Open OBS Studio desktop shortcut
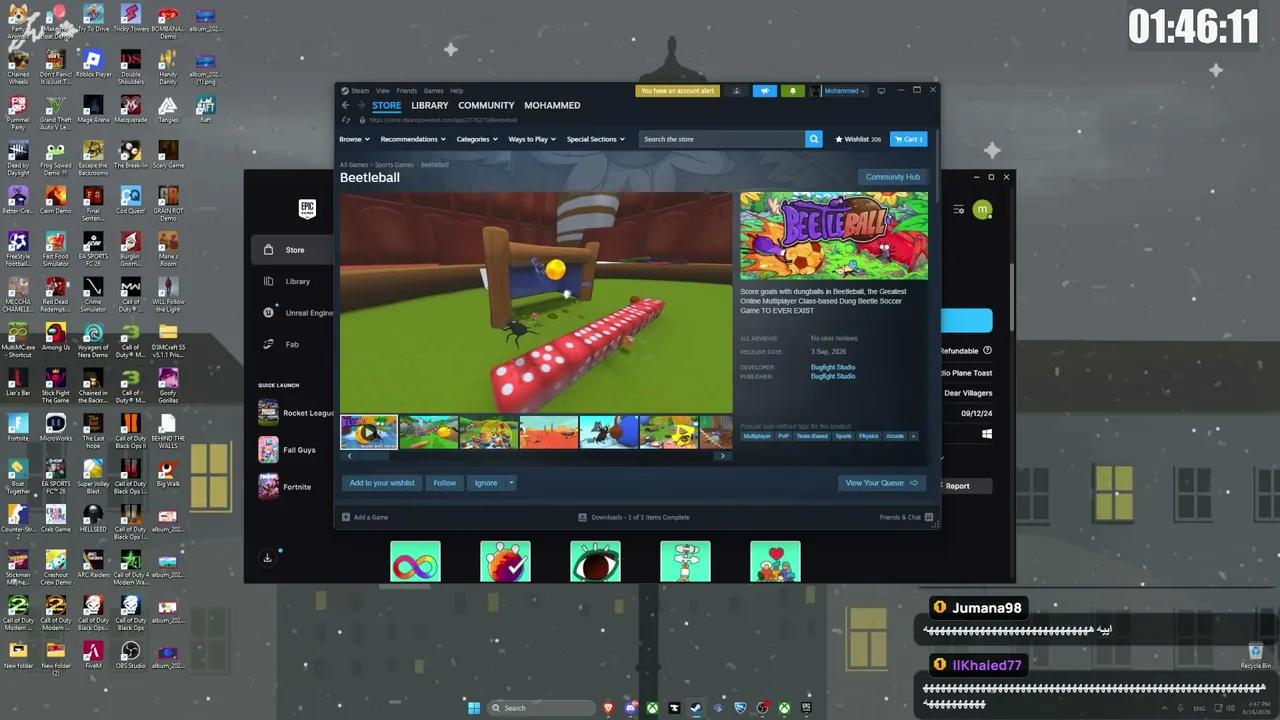Screen dimensions: 1280x720 [x=130, y=653]
